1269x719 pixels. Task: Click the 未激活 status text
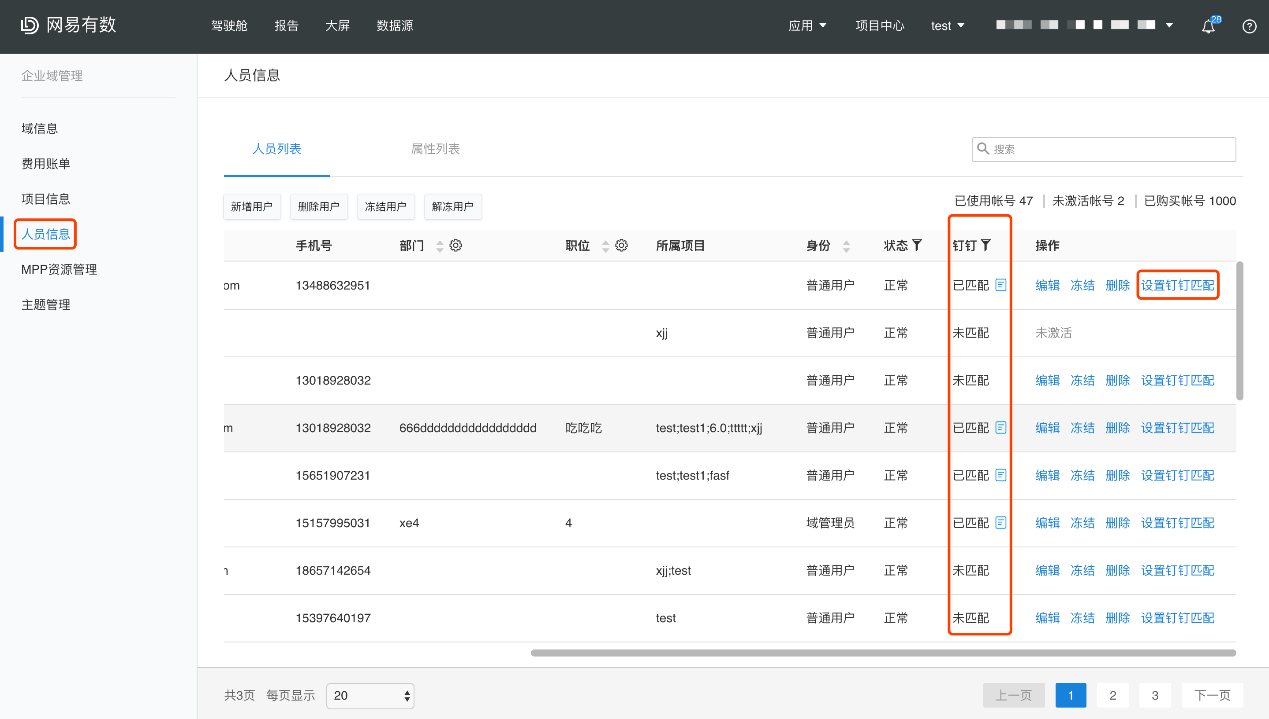pyautogui.click(x=1053, y=333)
